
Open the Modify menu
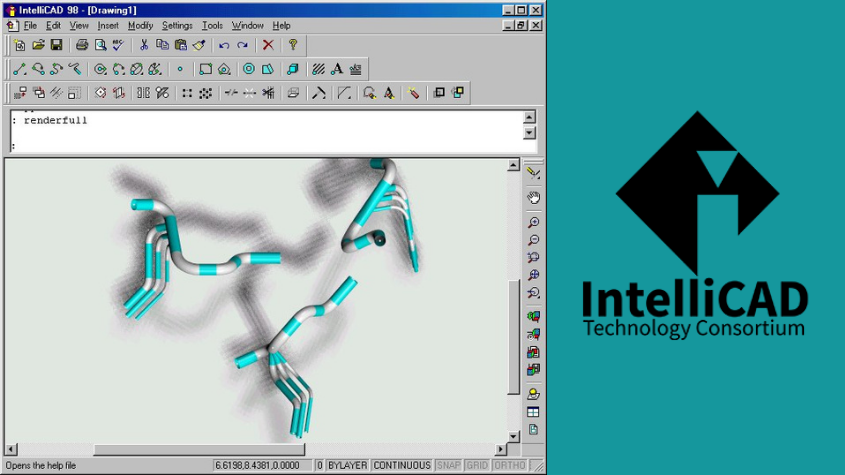(140, 25)
